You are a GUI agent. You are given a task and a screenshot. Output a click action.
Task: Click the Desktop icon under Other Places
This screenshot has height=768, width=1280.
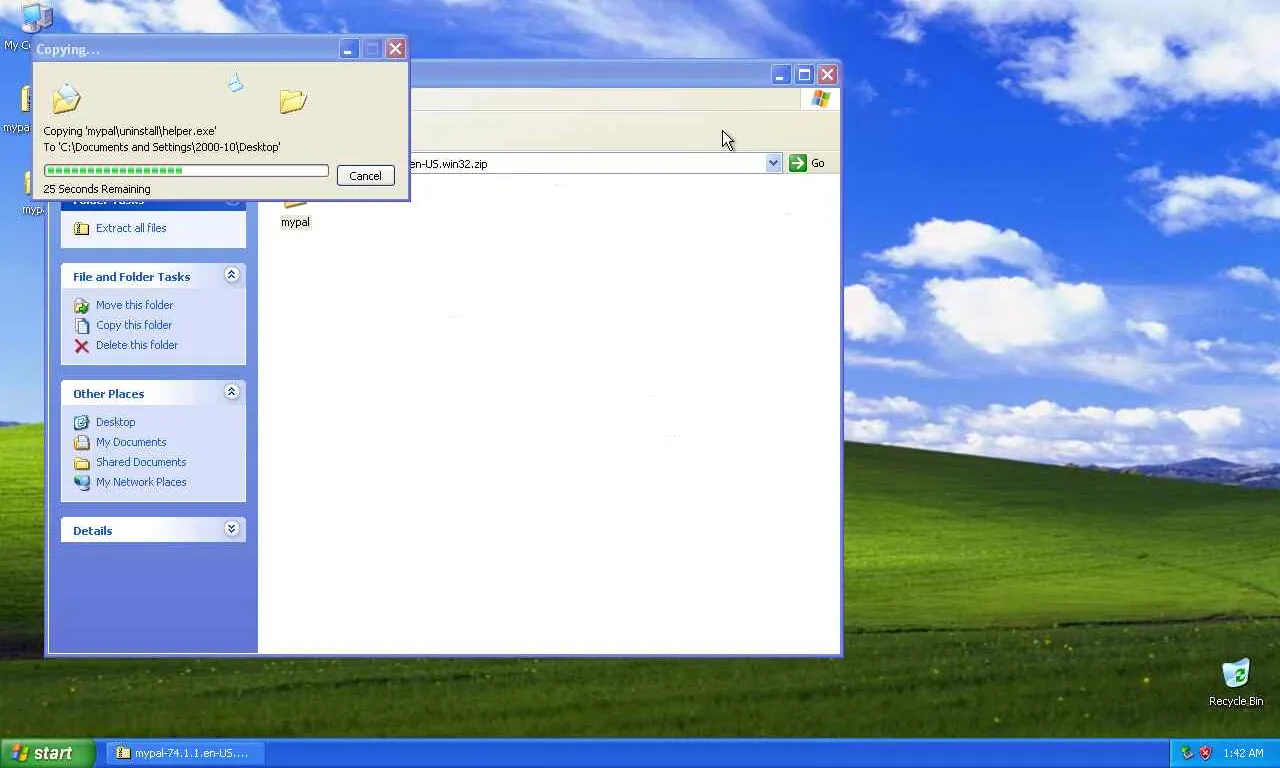pos(82,422)
